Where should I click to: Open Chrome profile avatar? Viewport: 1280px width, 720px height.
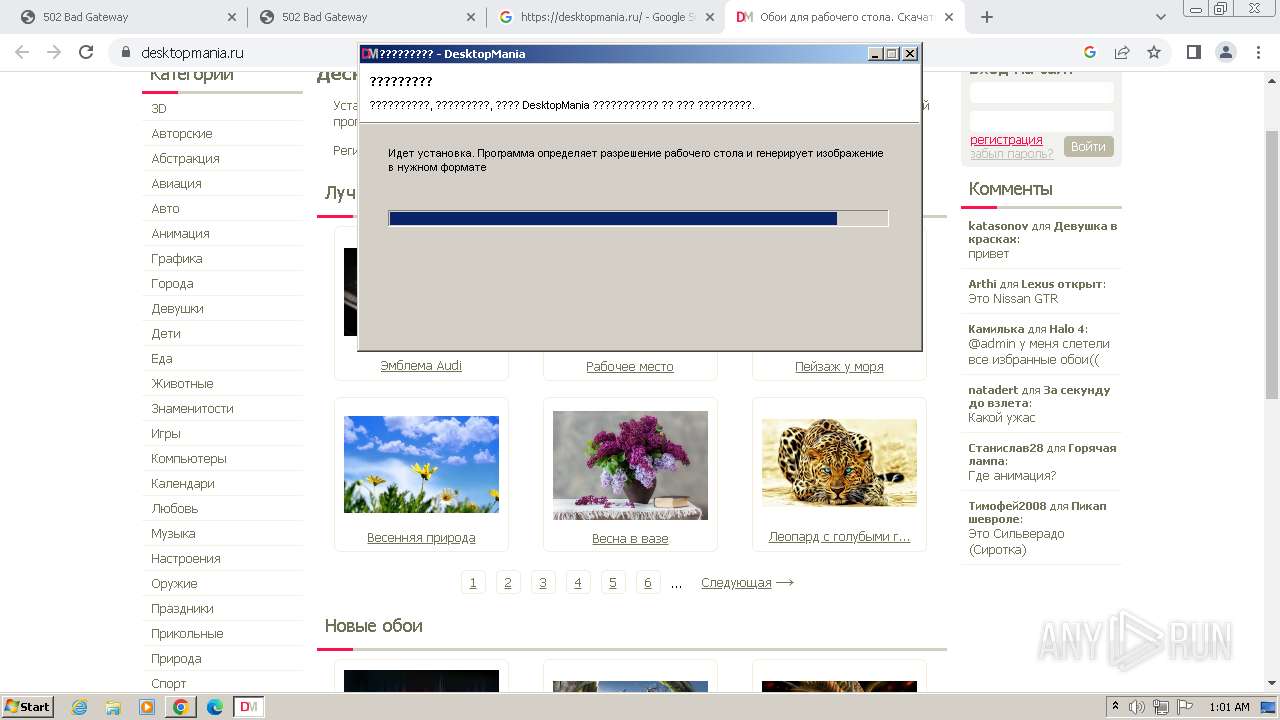pos(1226,52)
